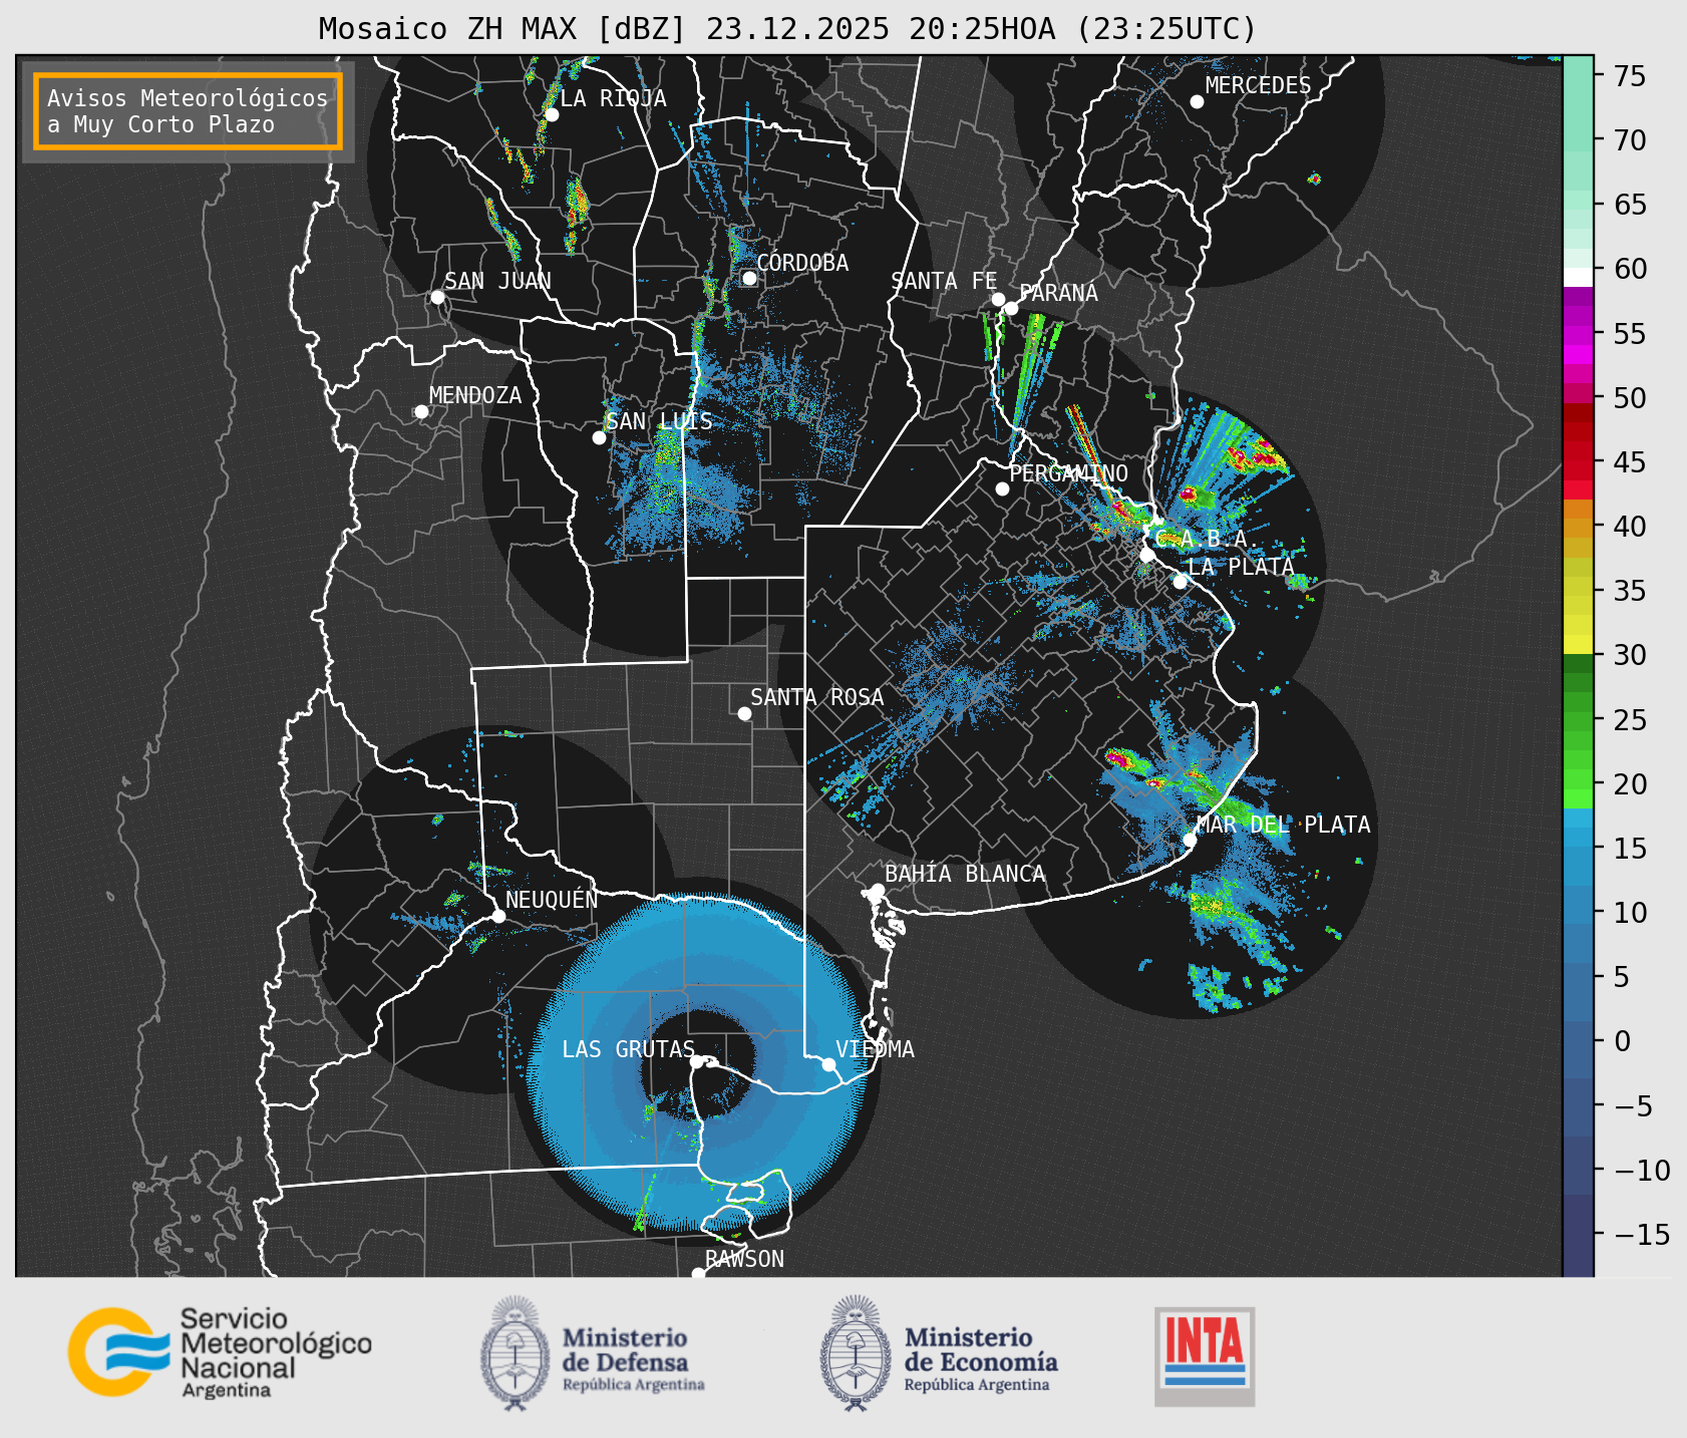Click the CORDOBA city marker dot
Viewport: 1687px width, 1438px height.
click(749, 278)
